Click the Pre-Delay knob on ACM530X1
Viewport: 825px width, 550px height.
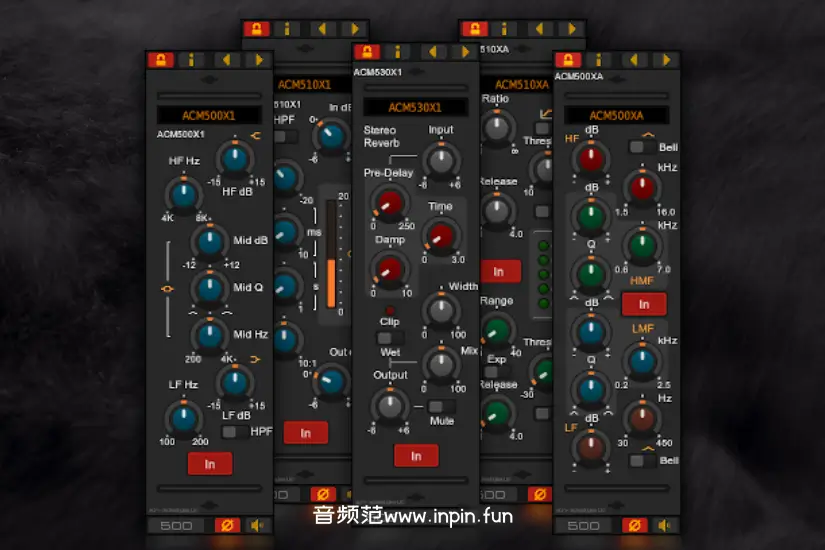click(390, 203)
